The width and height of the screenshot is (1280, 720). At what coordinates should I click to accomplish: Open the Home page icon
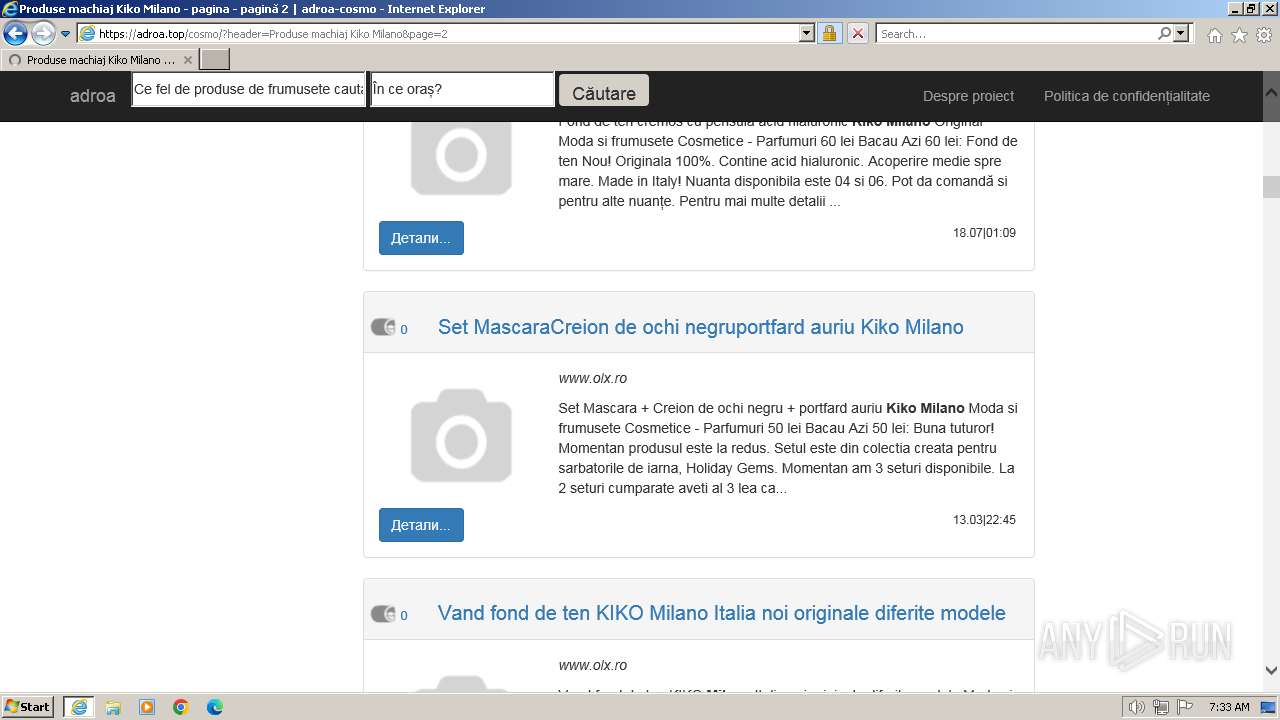point(1214,35)
